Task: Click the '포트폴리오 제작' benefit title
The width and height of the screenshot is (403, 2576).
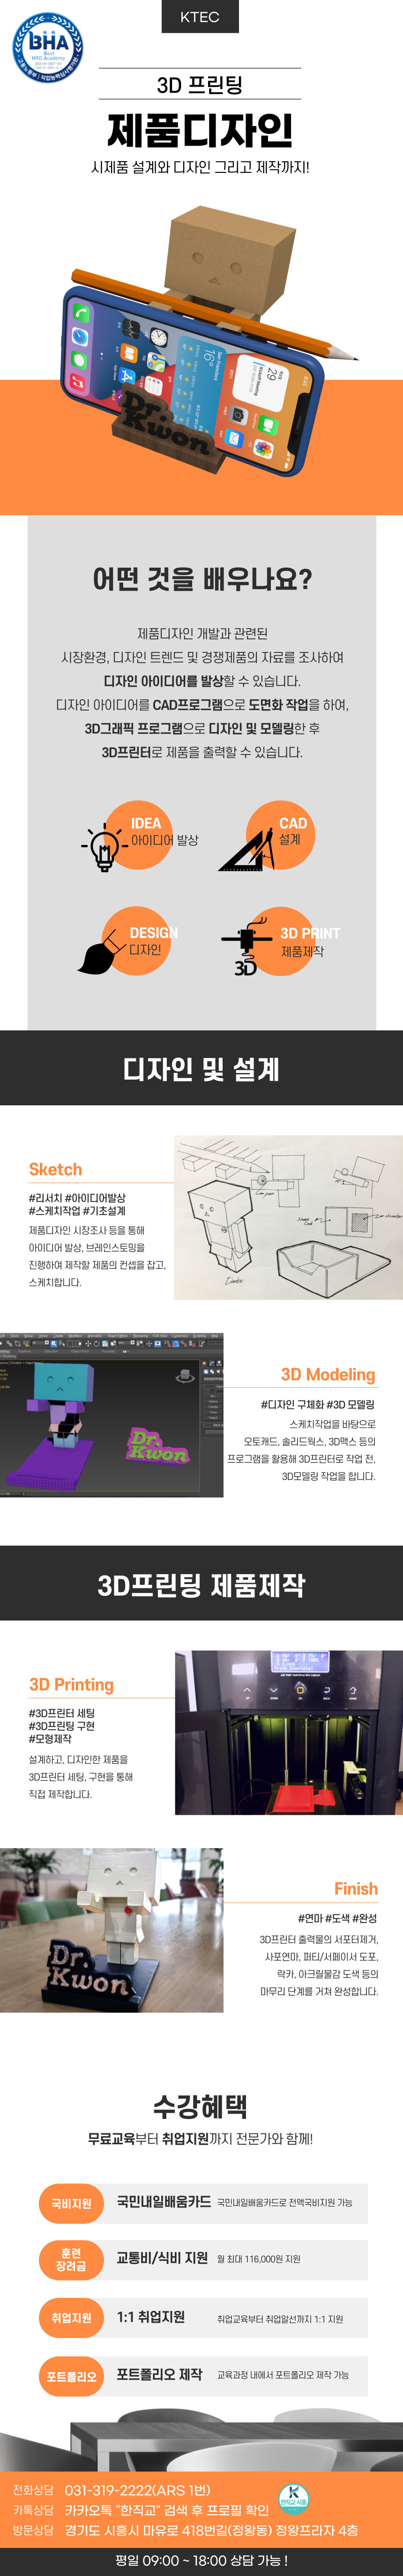Action: pyautogui.click(x=160, y=2374)
